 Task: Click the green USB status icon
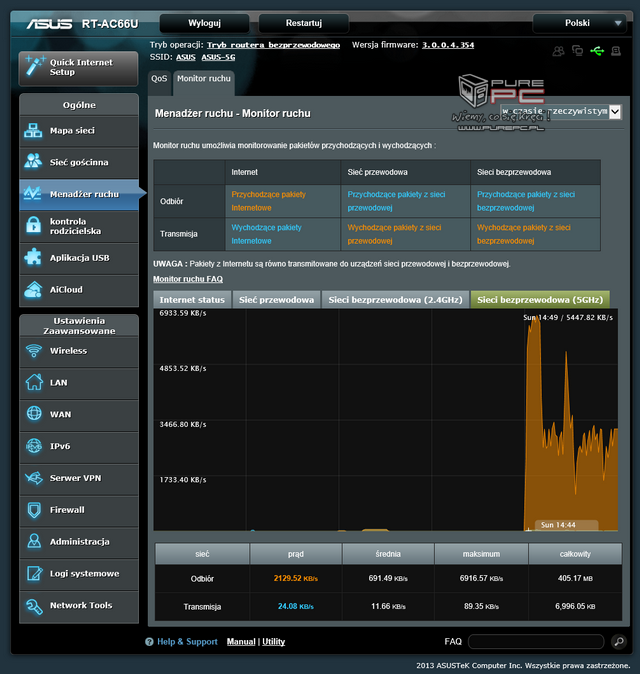click(597, 51)
